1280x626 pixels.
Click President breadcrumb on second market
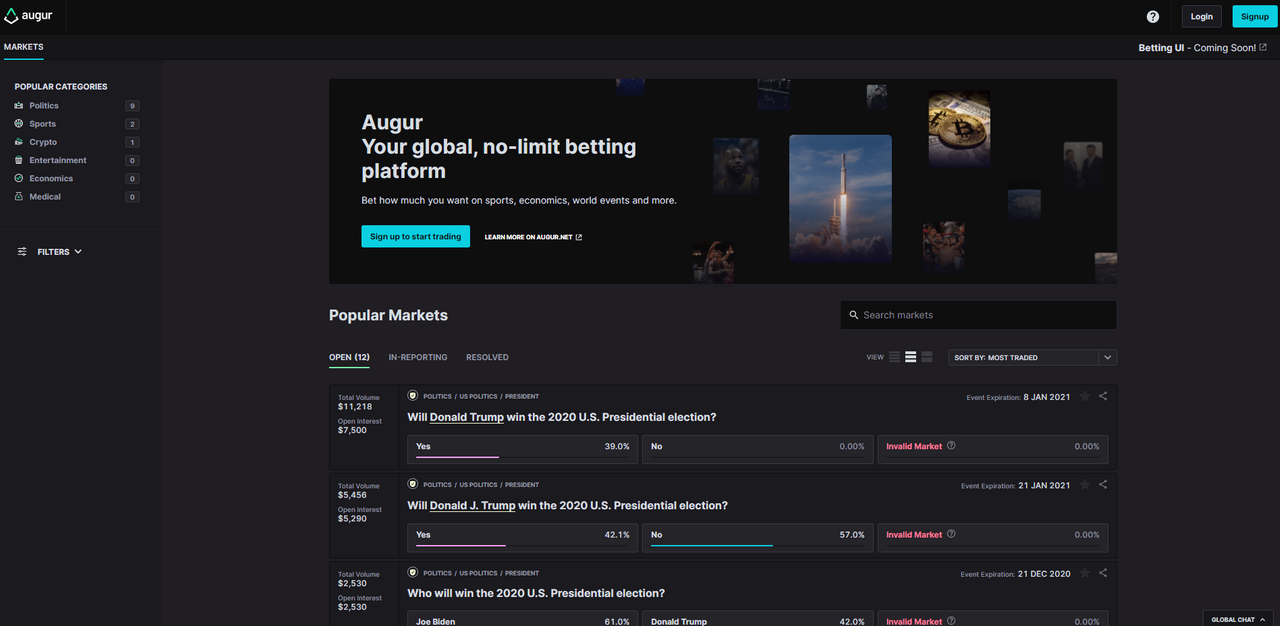[522, 485]
